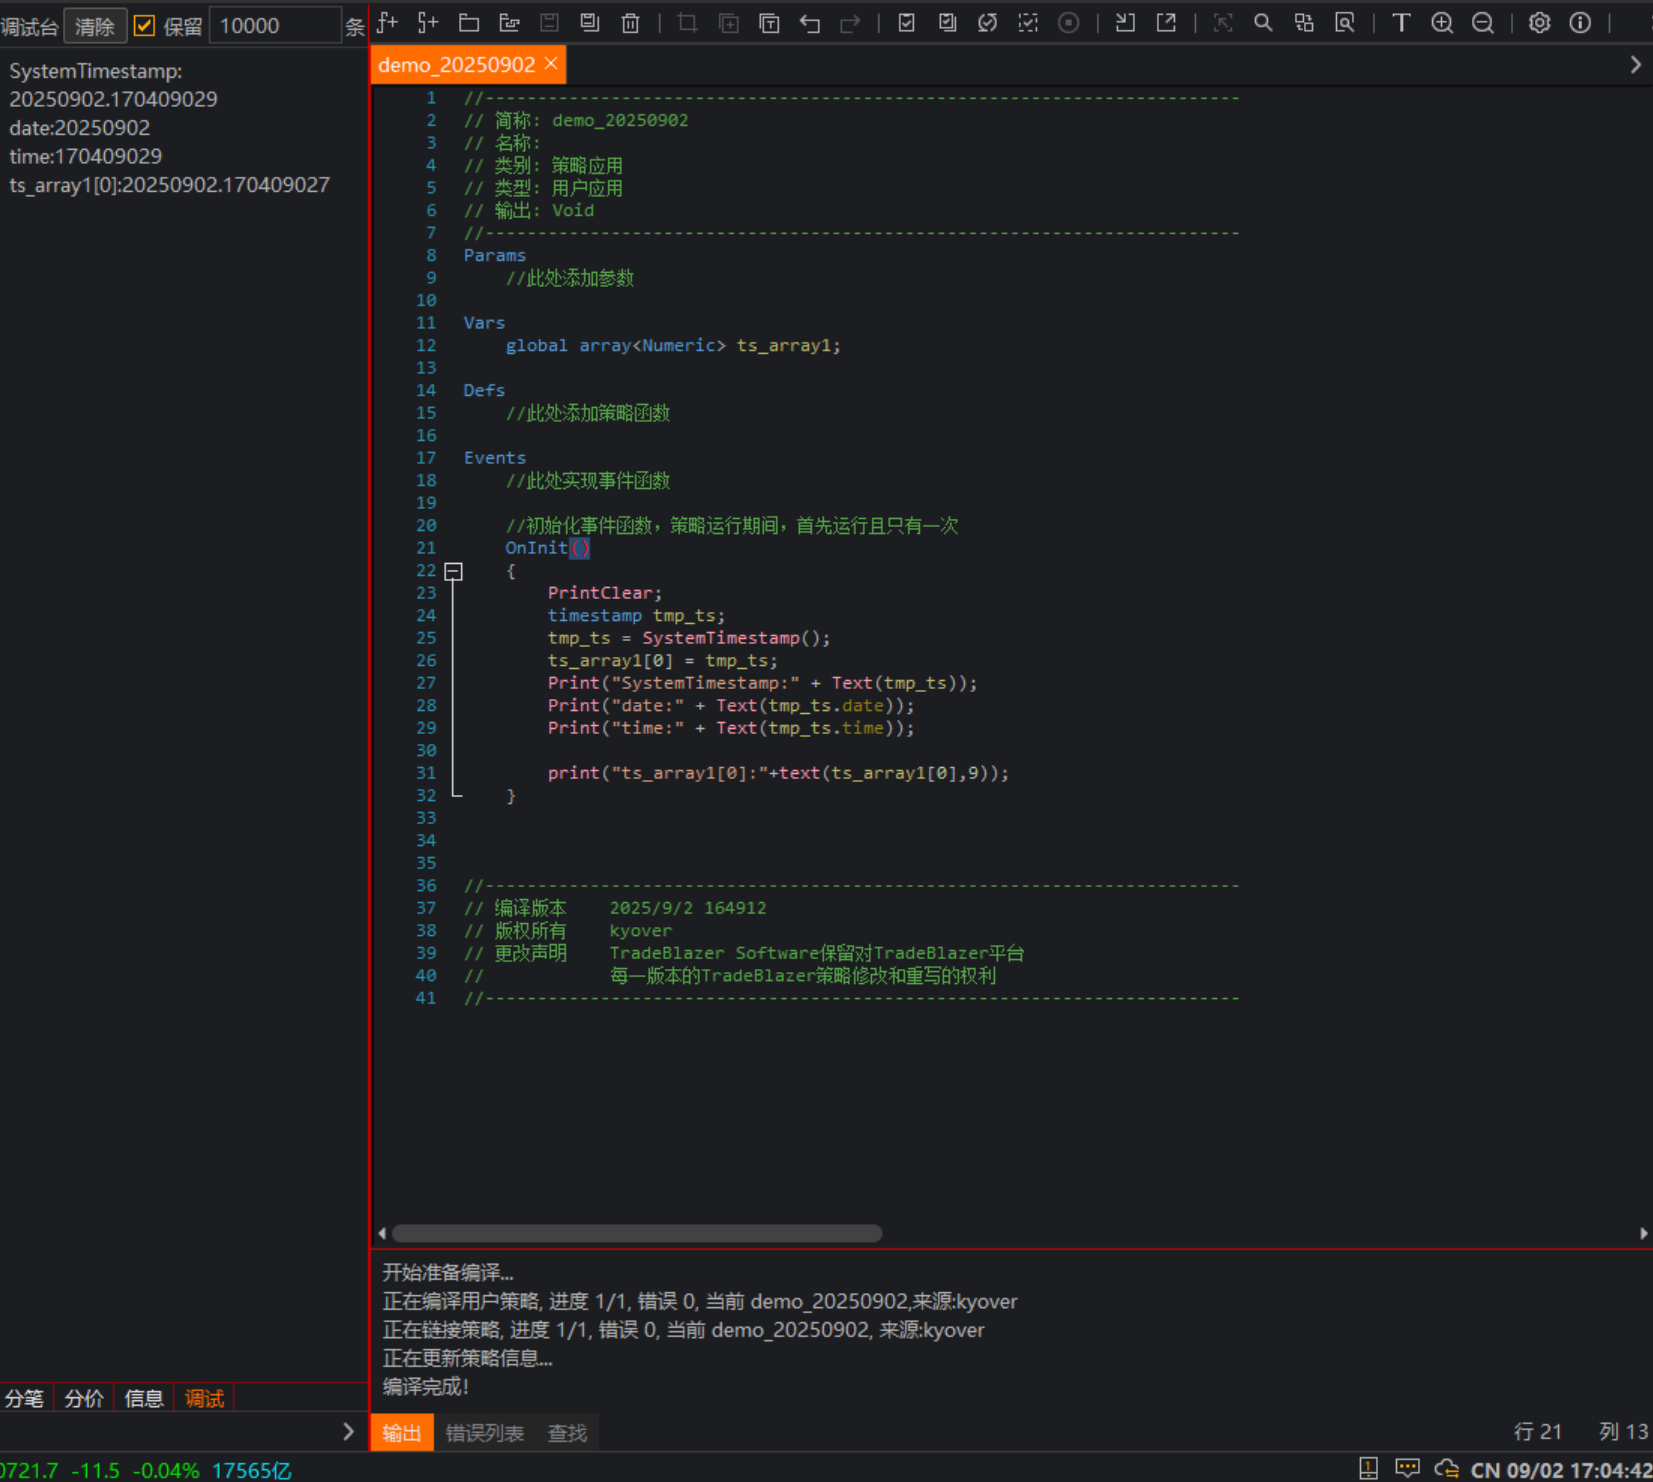Screen dimensions: 1653x1482
Task: Click the cut/crop toolbar icon
Action: (687, 23)
